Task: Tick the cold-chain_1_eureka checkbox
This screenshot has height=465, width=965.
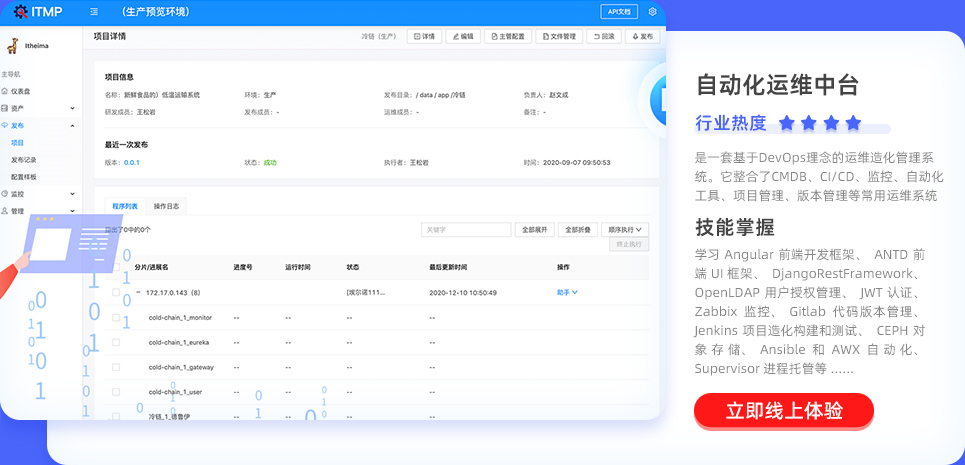Action: point(116,342)
